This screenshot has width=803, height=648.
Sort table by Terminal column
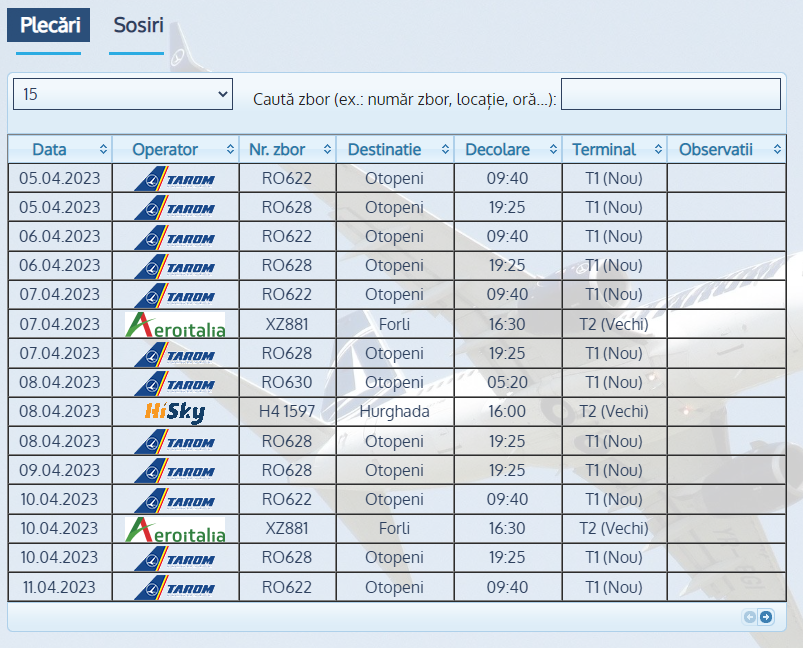coord(613,150)
